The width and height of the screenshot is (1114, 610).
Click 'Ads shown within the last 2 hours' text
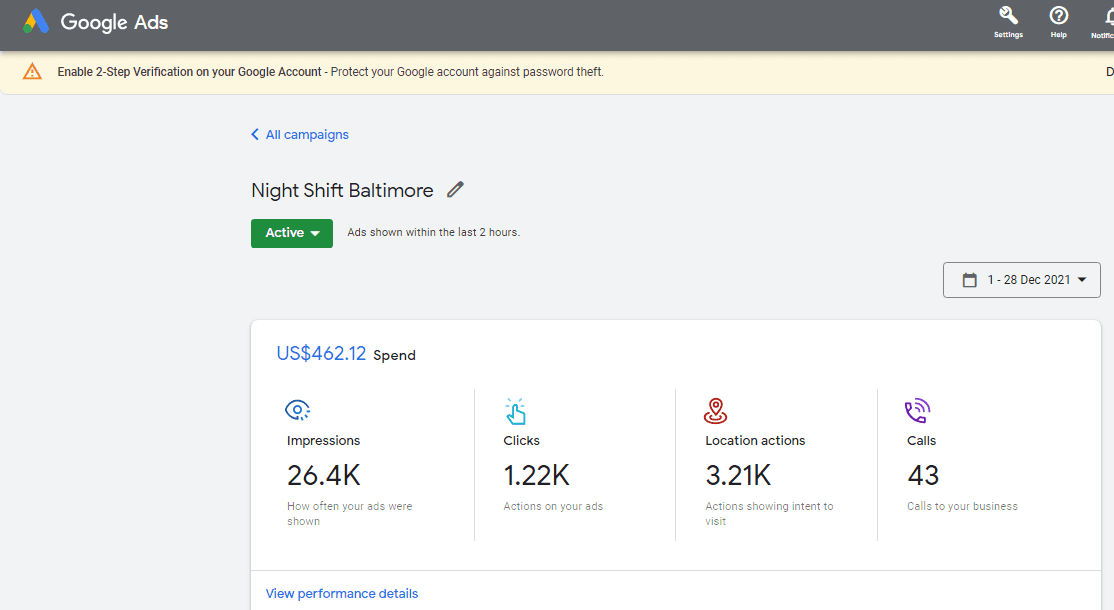pyautogui.click(x=433, y=232)
